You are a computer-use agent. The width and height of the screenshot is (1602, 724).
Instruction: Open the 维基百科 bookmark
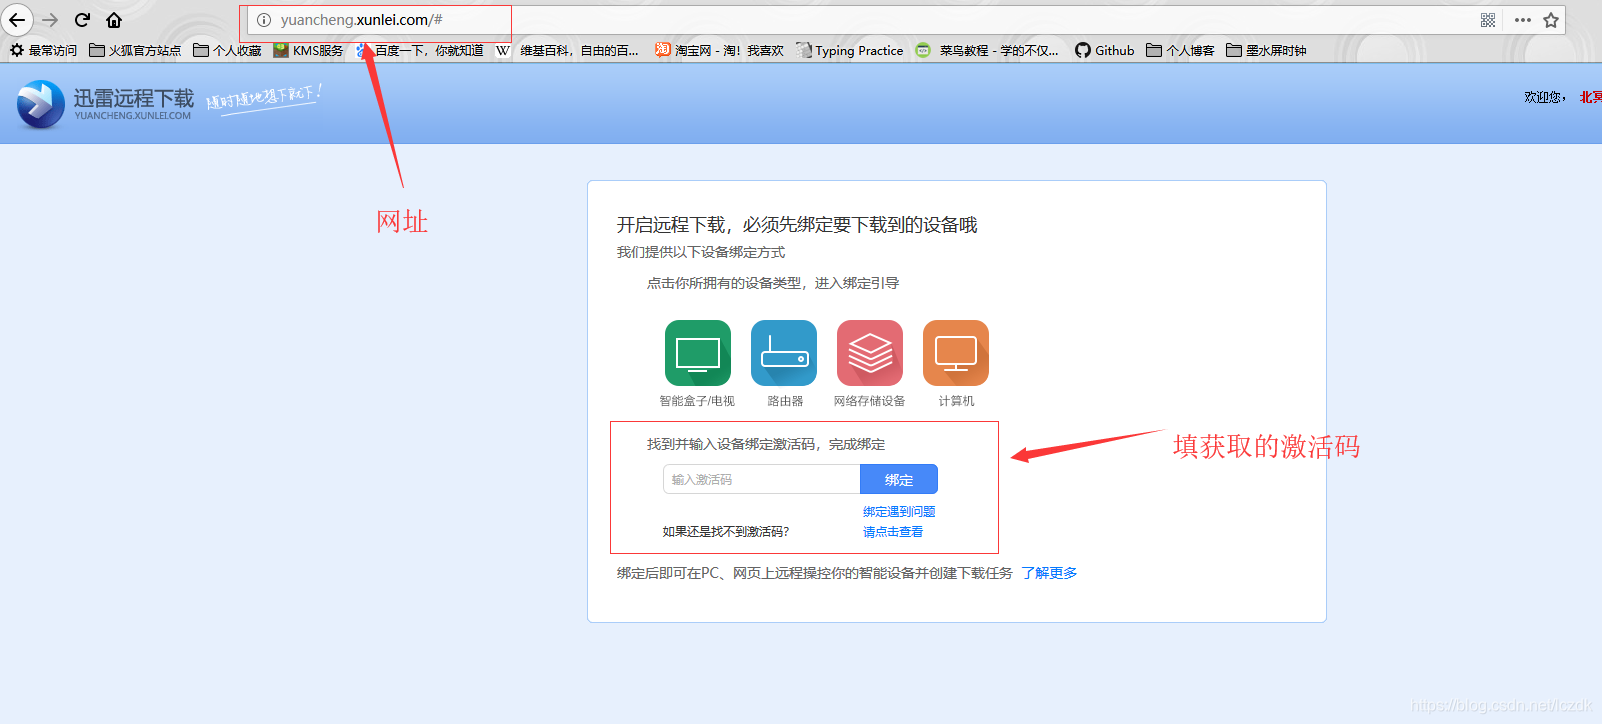click(567, 50)
